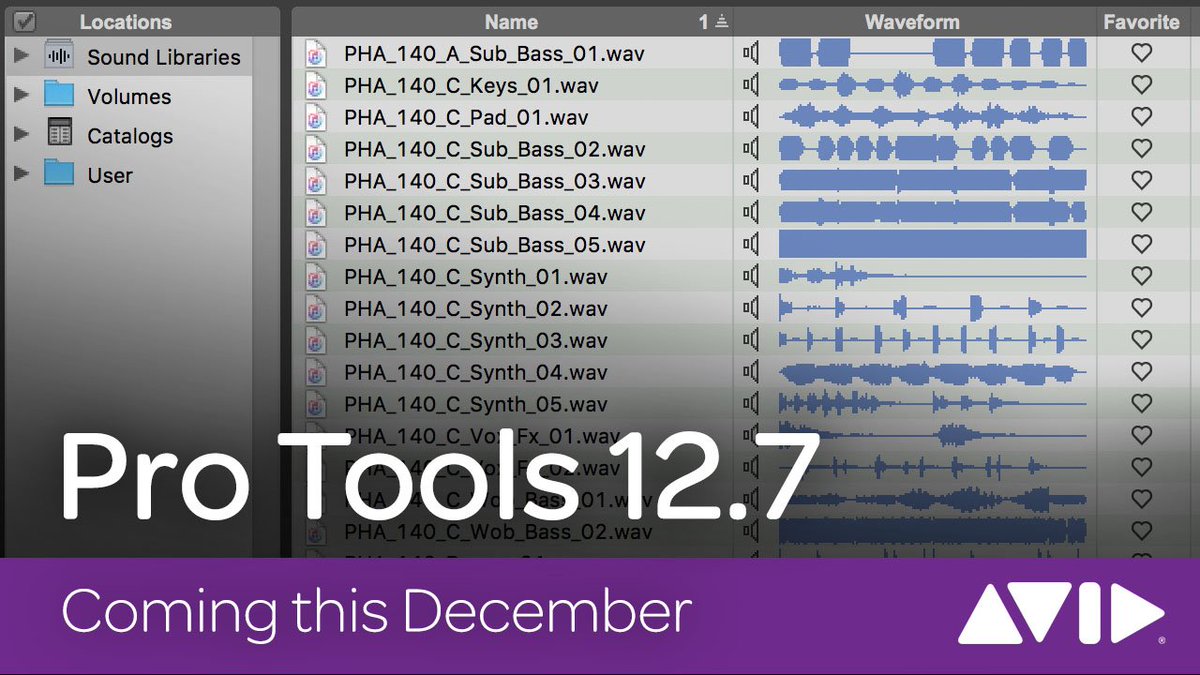Click the Favorite column header
Image resolution: width=1200 pixels, height=675 pixels.
pos(1141,21)
